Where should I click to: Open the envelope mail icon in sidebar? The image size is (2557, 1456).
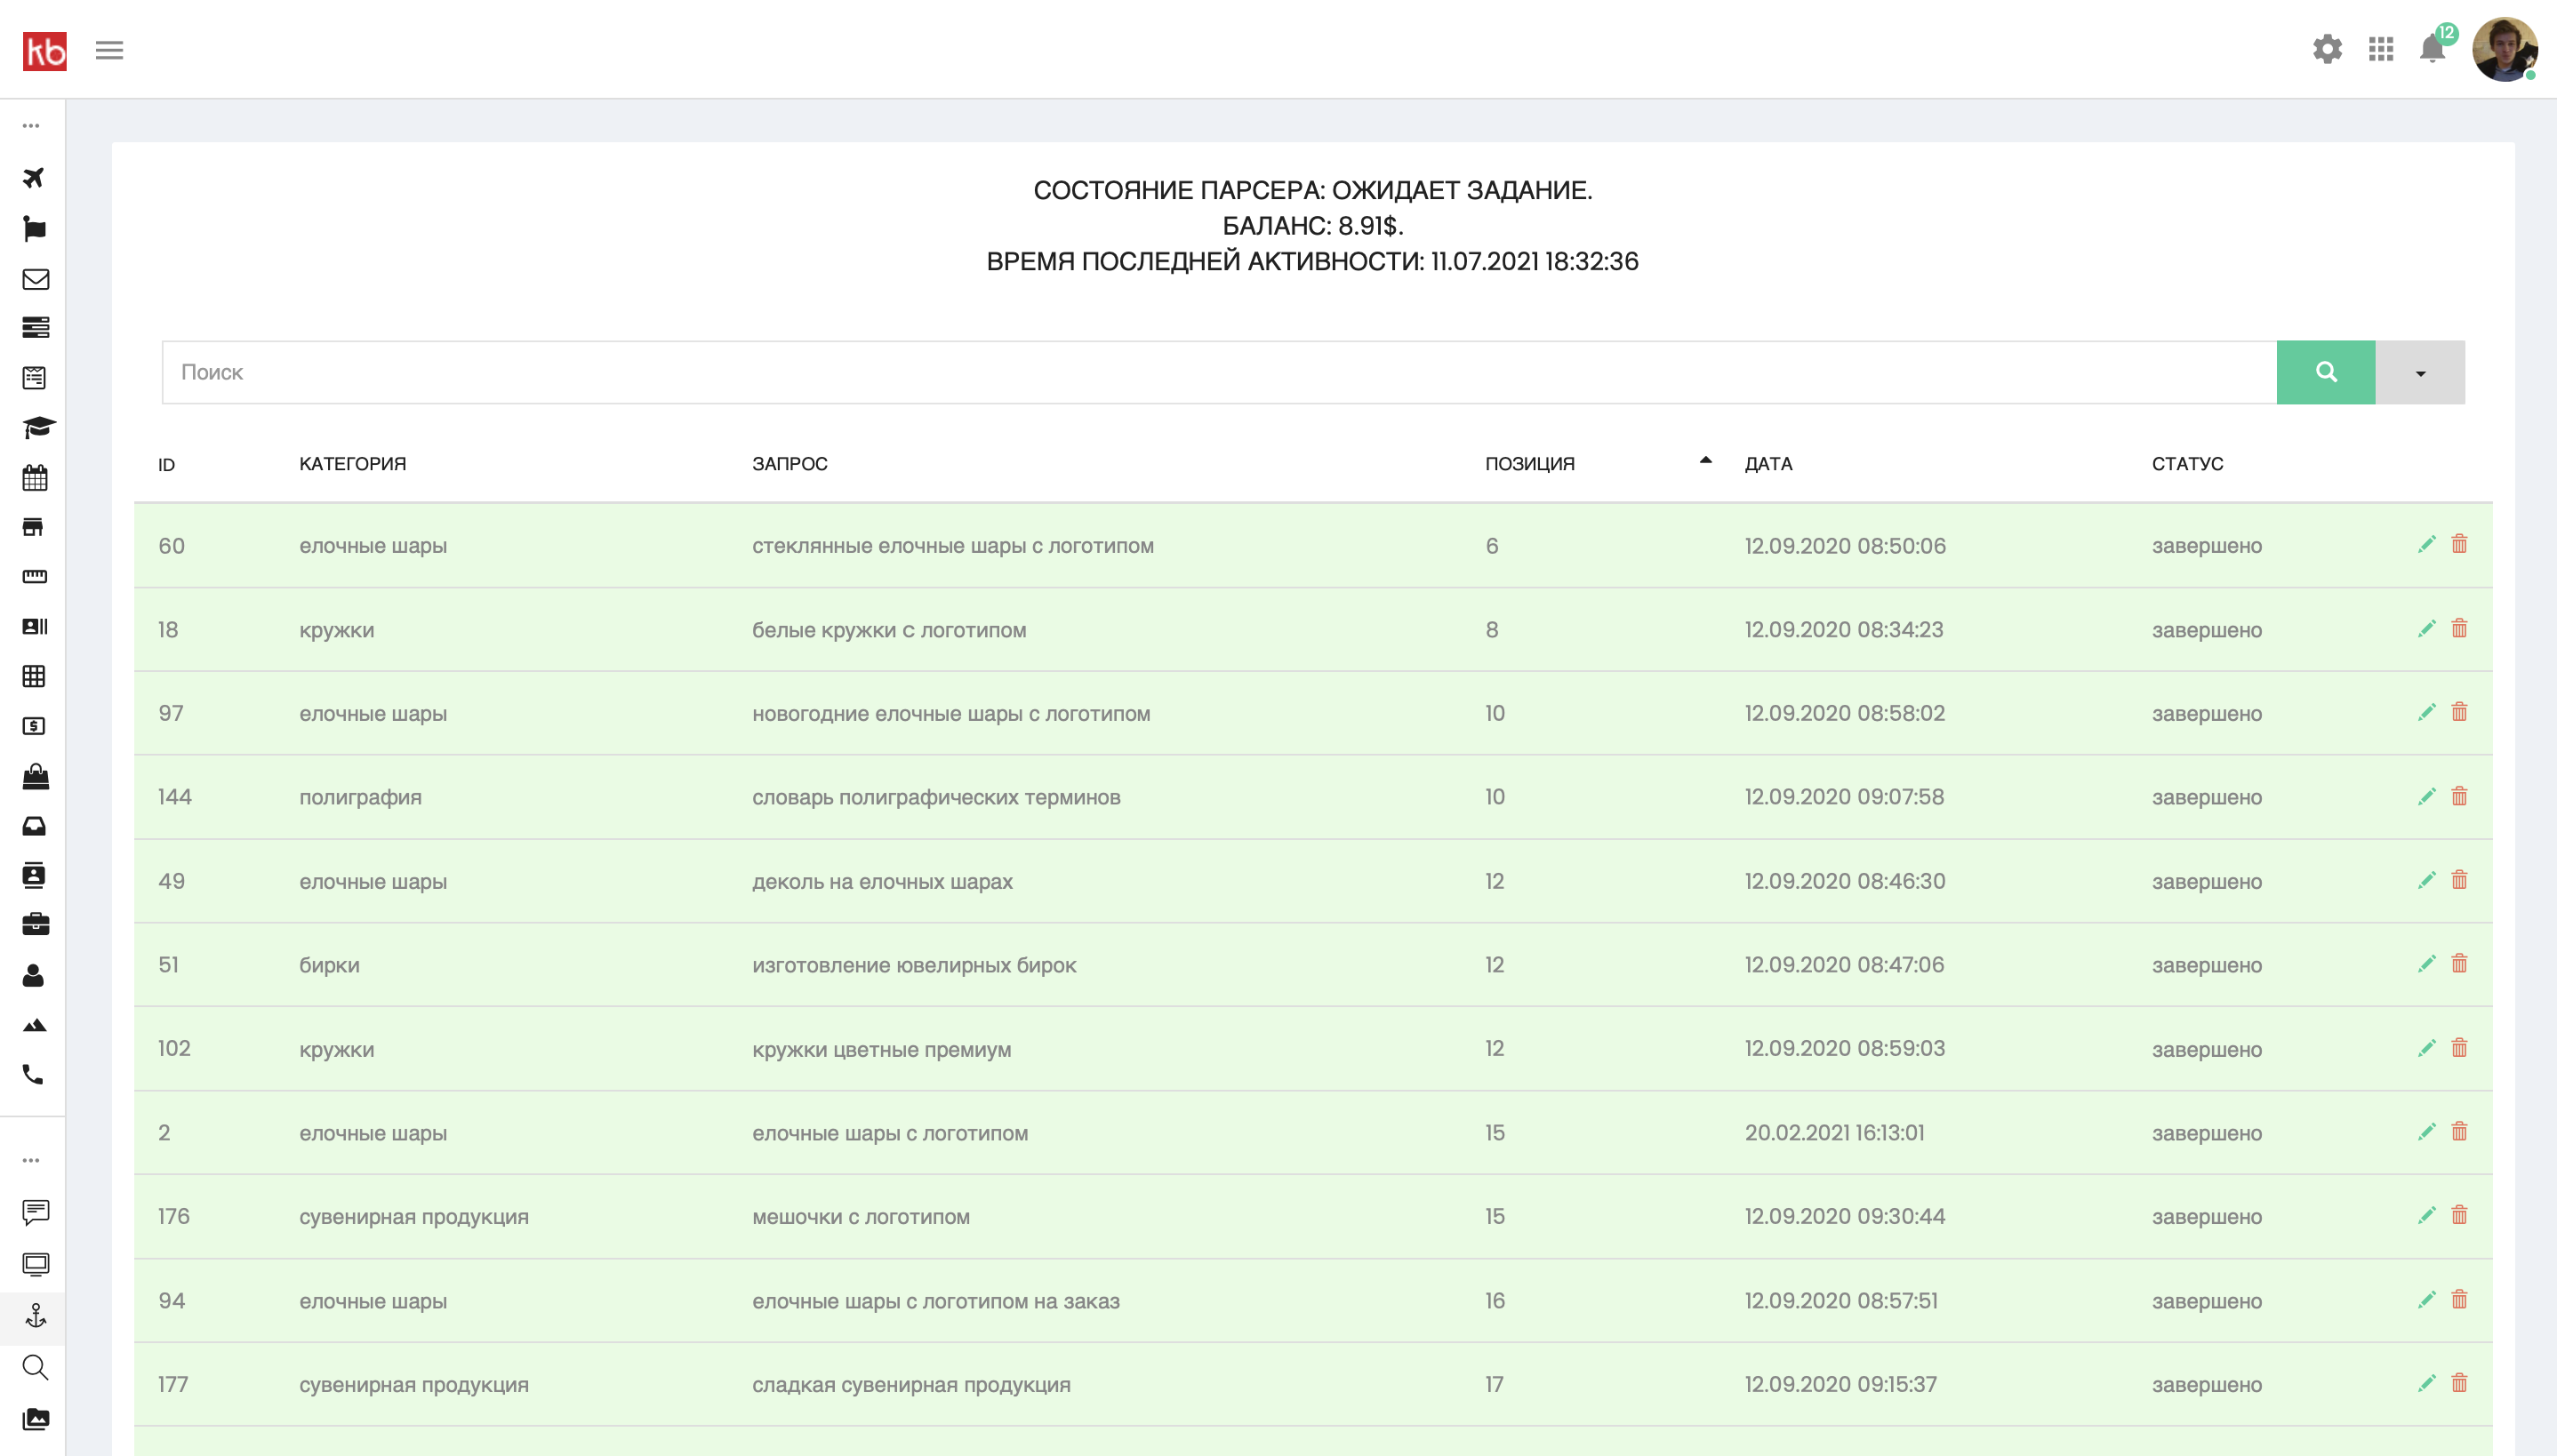tap(35, 279)
